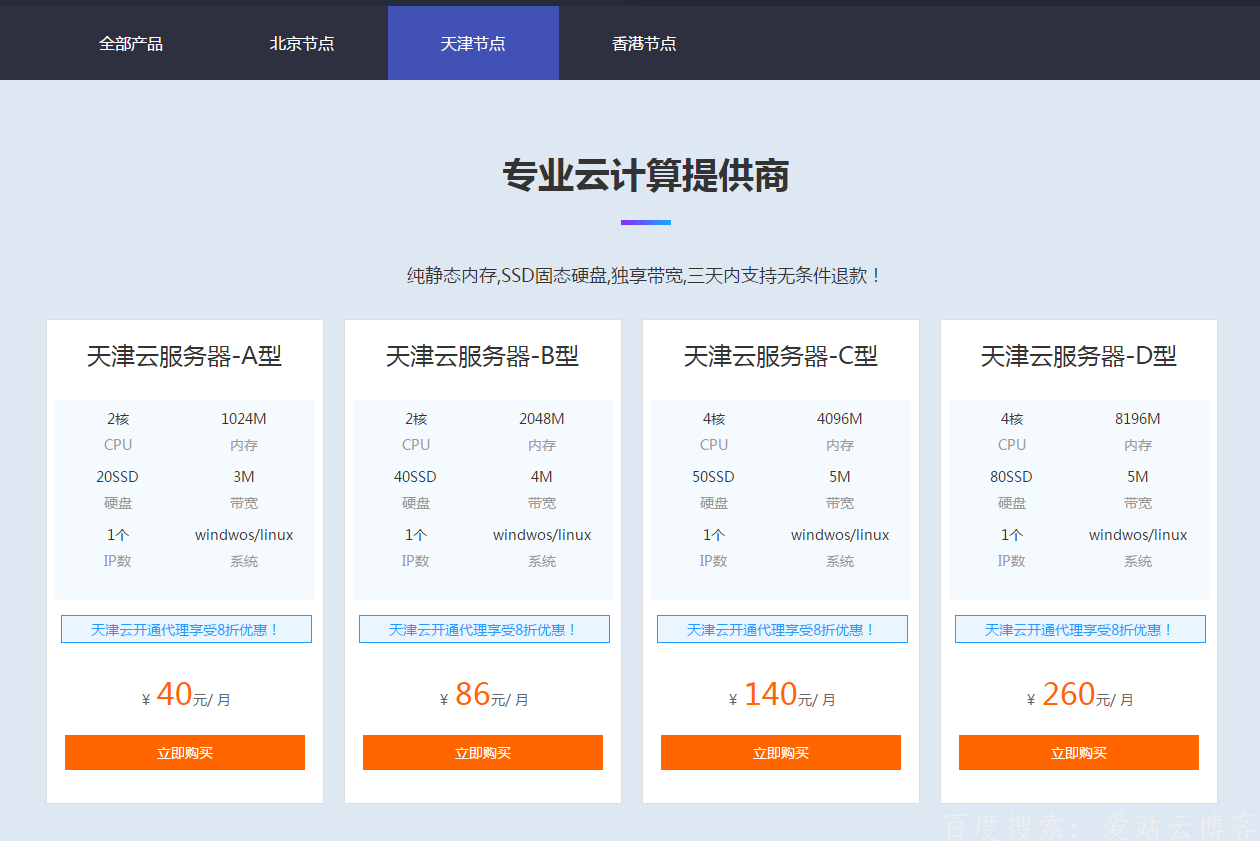Open the 8折优惠 promo in B型 card
Viewport: 1260px width, 841px height.
coord(484,629)
